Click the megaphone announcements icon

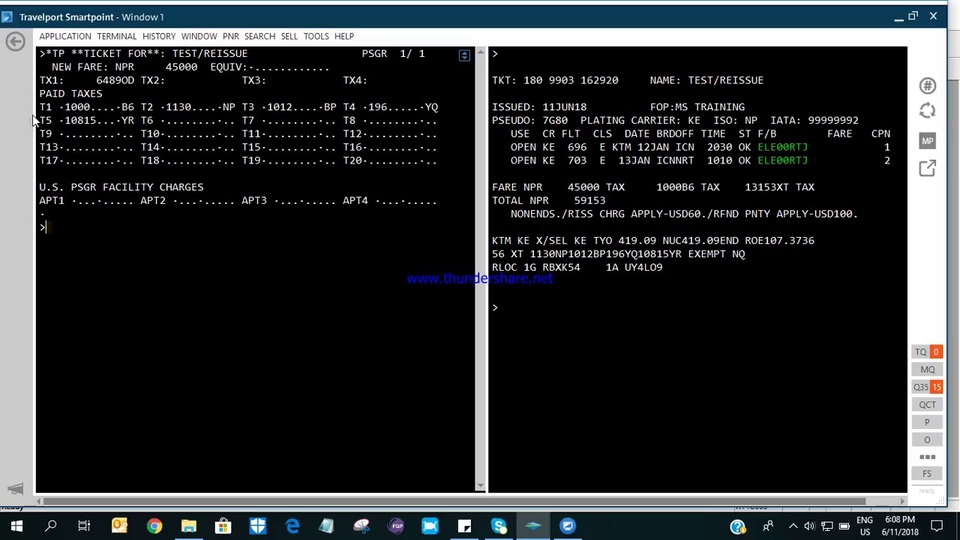click(15, 489)
